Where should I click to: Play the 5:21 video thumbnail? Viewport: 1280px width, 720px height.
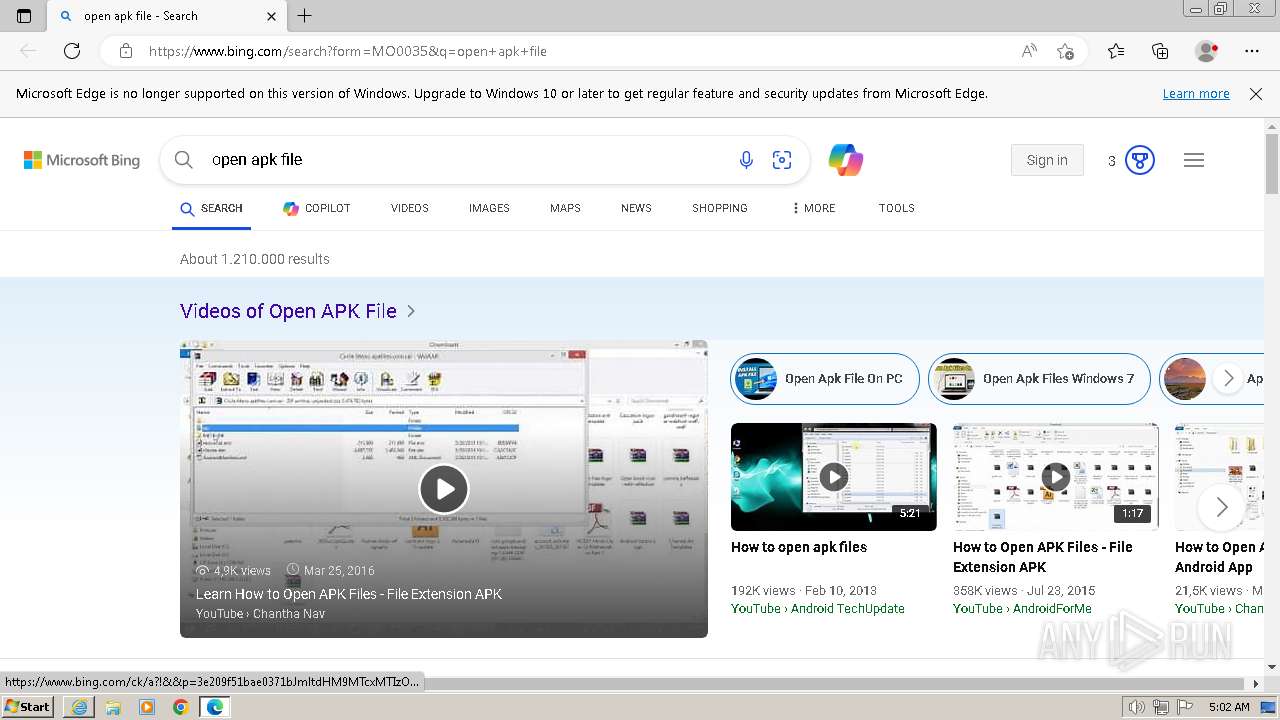pos(834,477)
